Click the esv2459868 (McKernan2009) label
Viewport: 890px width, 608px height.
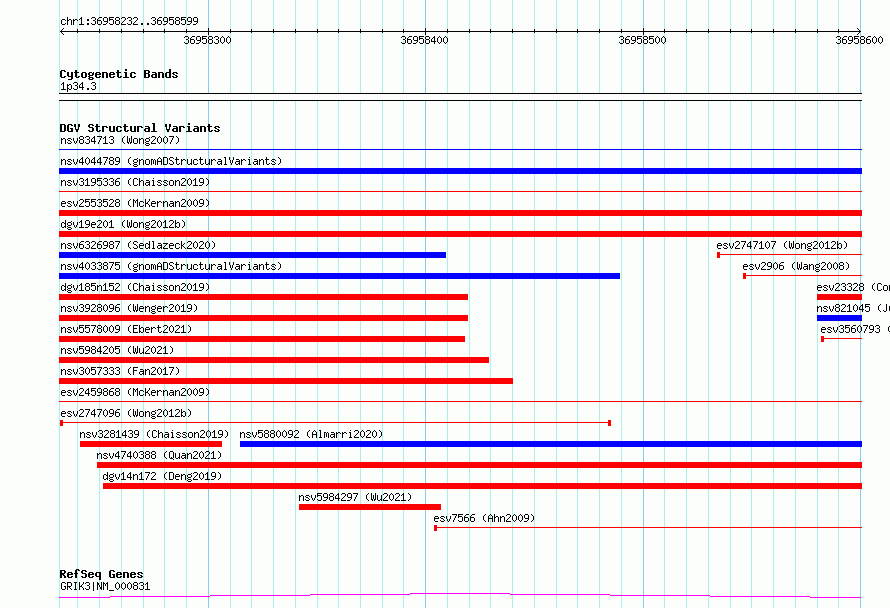click(135, 392)
